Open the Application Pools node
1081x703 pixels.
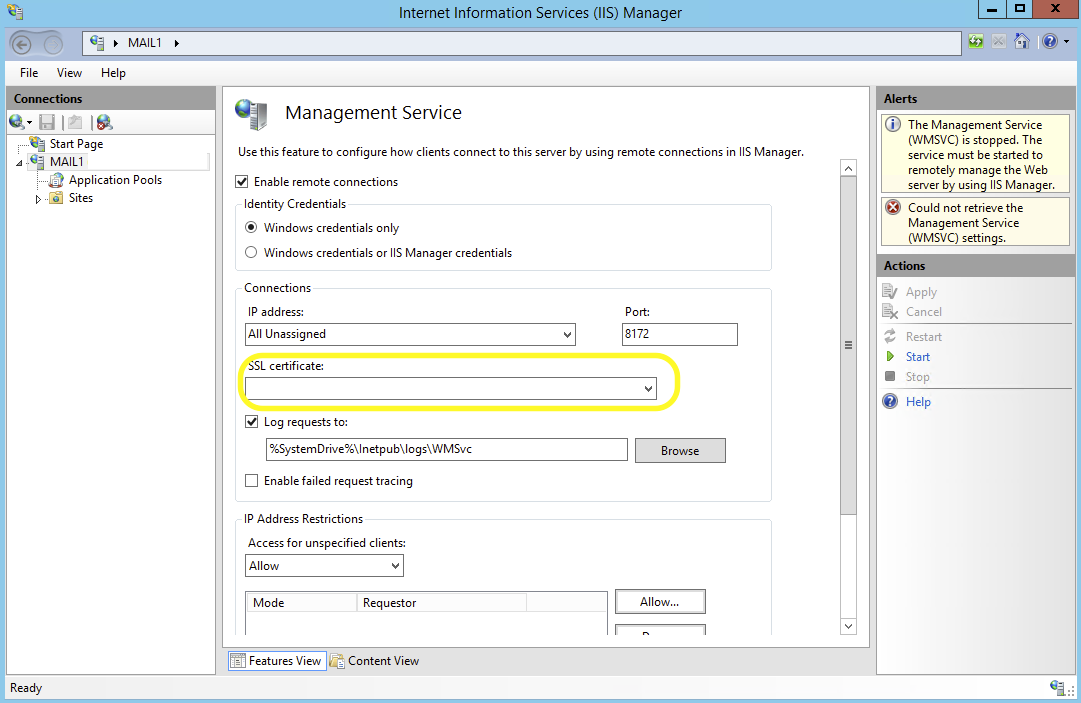tap(115, 180)
